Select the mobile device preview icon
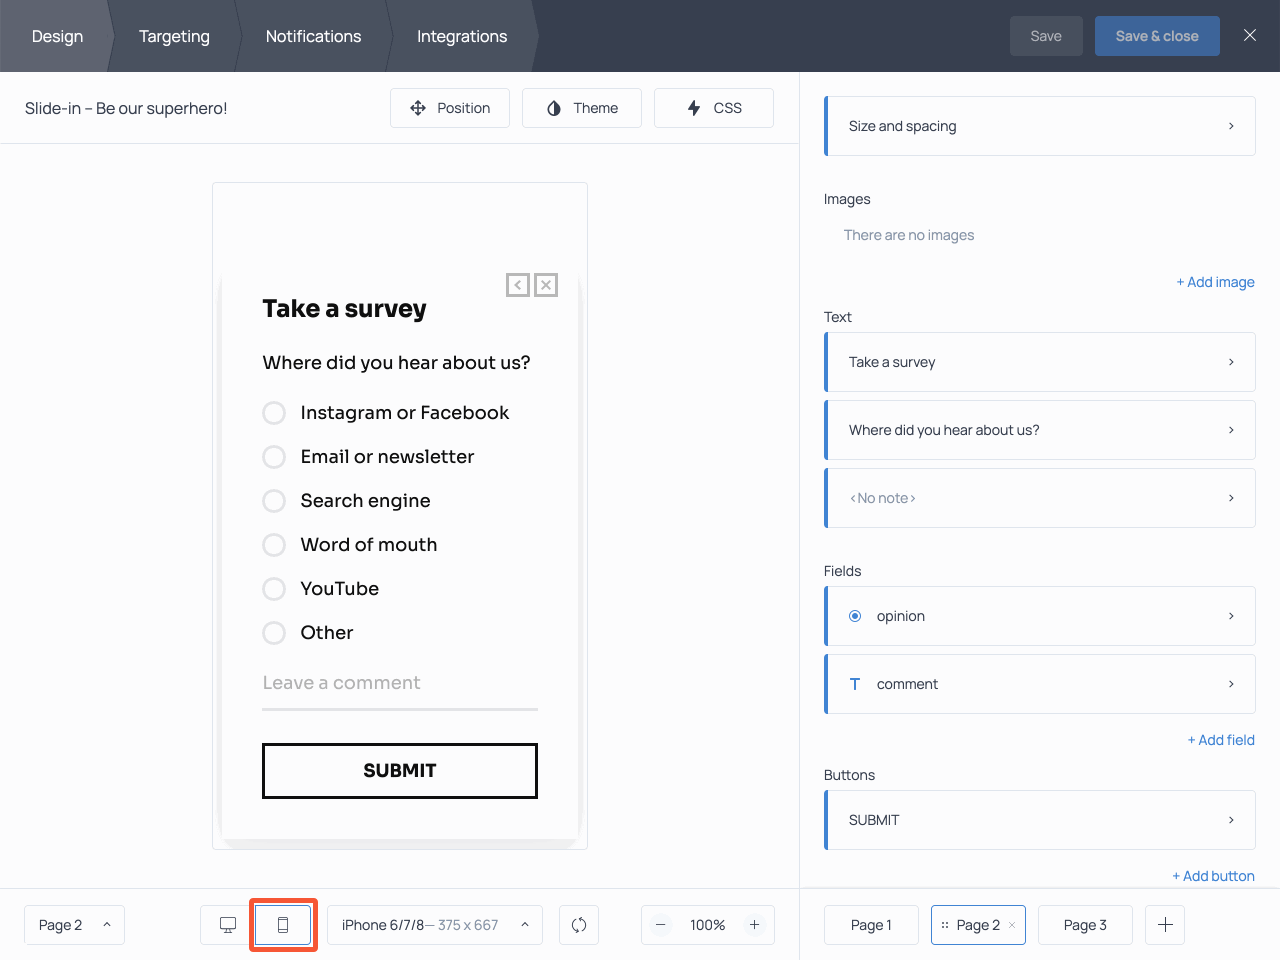The width and height of the screenshot is (1280, 960). [283, 925]
